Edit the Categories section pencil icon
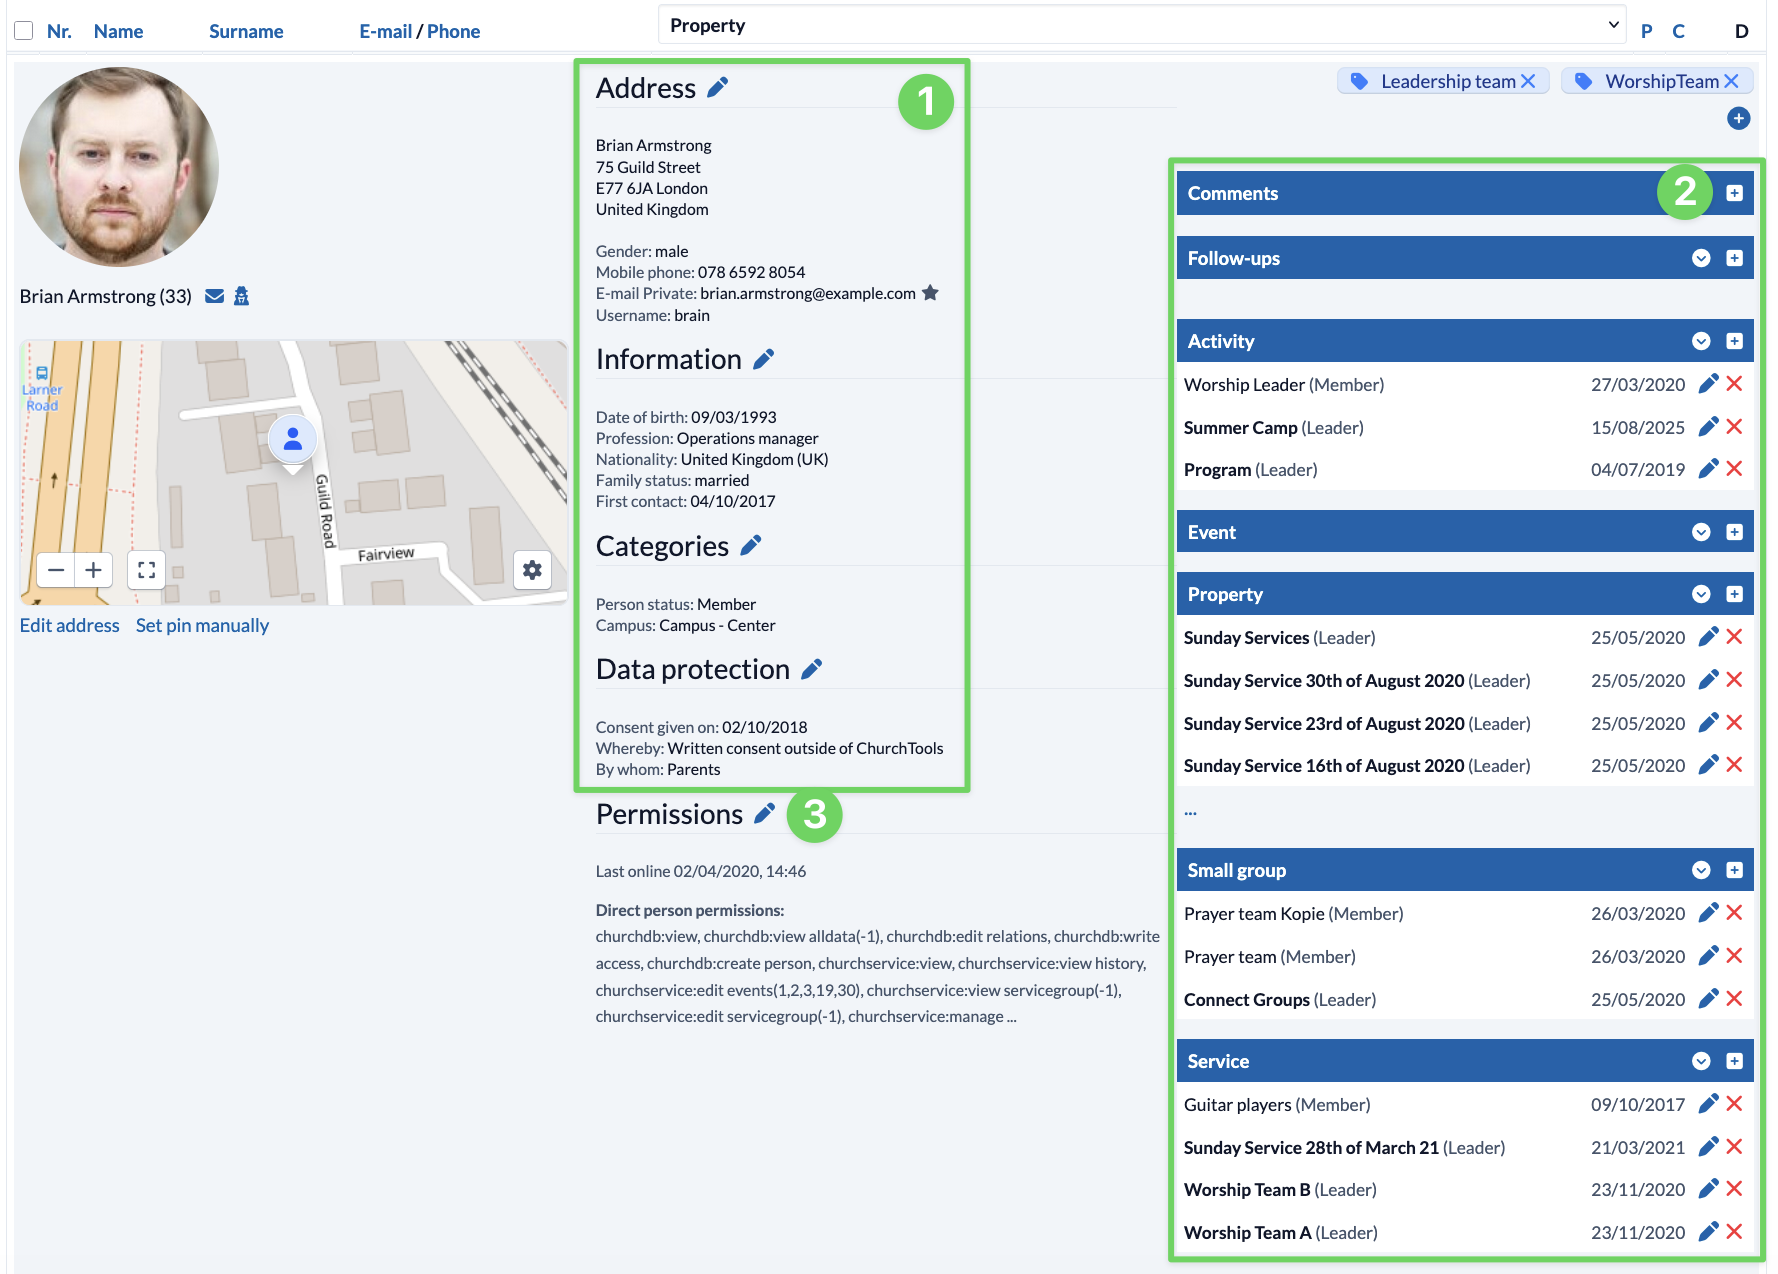This screenshot has height=1274, width=1778. click(x=751, y=546)
